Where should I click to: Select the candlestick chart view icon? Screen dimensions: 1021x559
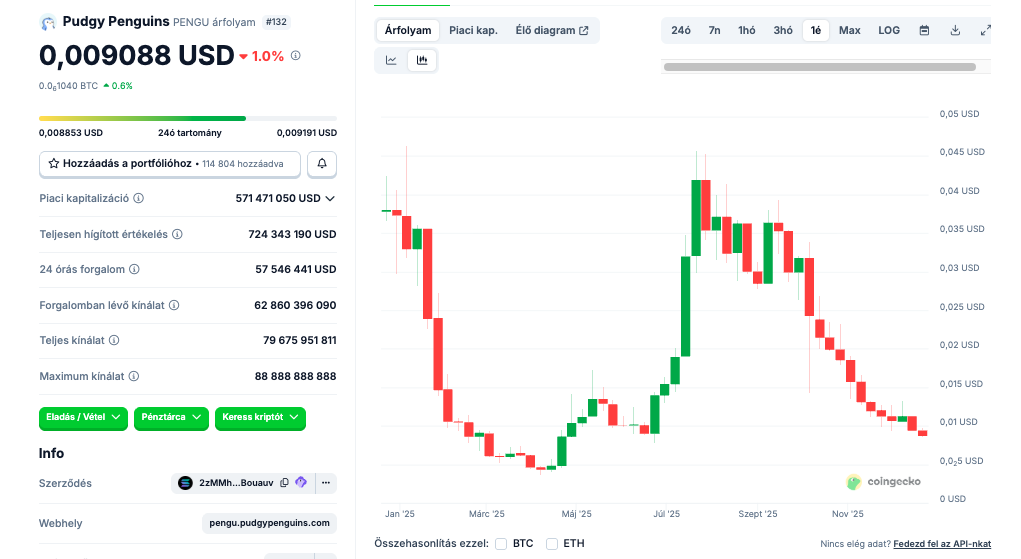(x=422, y=60)
